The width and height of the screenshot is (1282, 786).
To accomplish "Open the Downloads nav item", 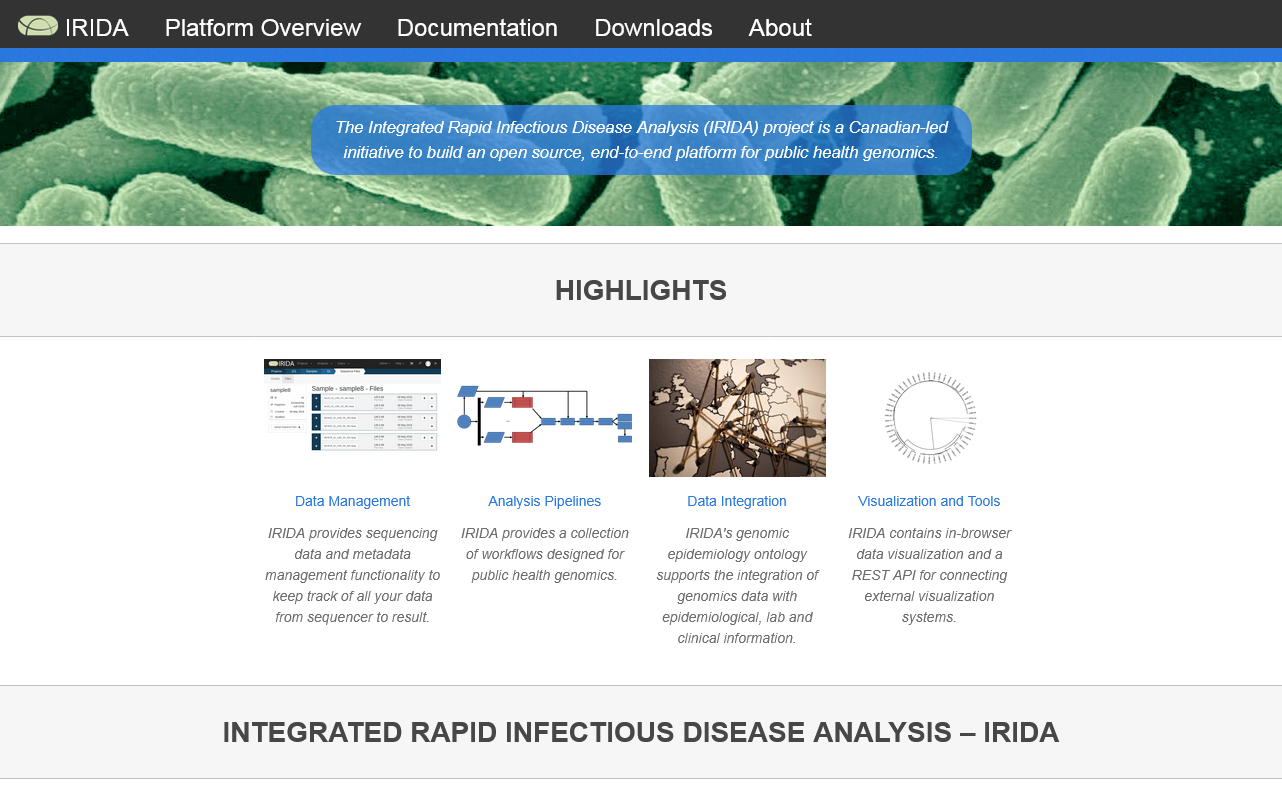I will pos(653,28).
